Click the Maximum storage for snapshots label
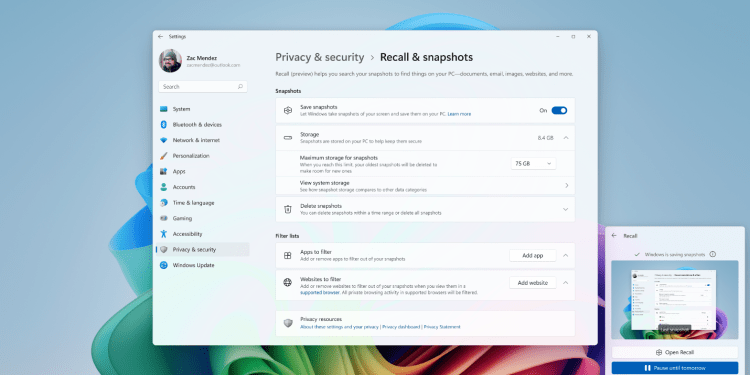 (339, 157)
